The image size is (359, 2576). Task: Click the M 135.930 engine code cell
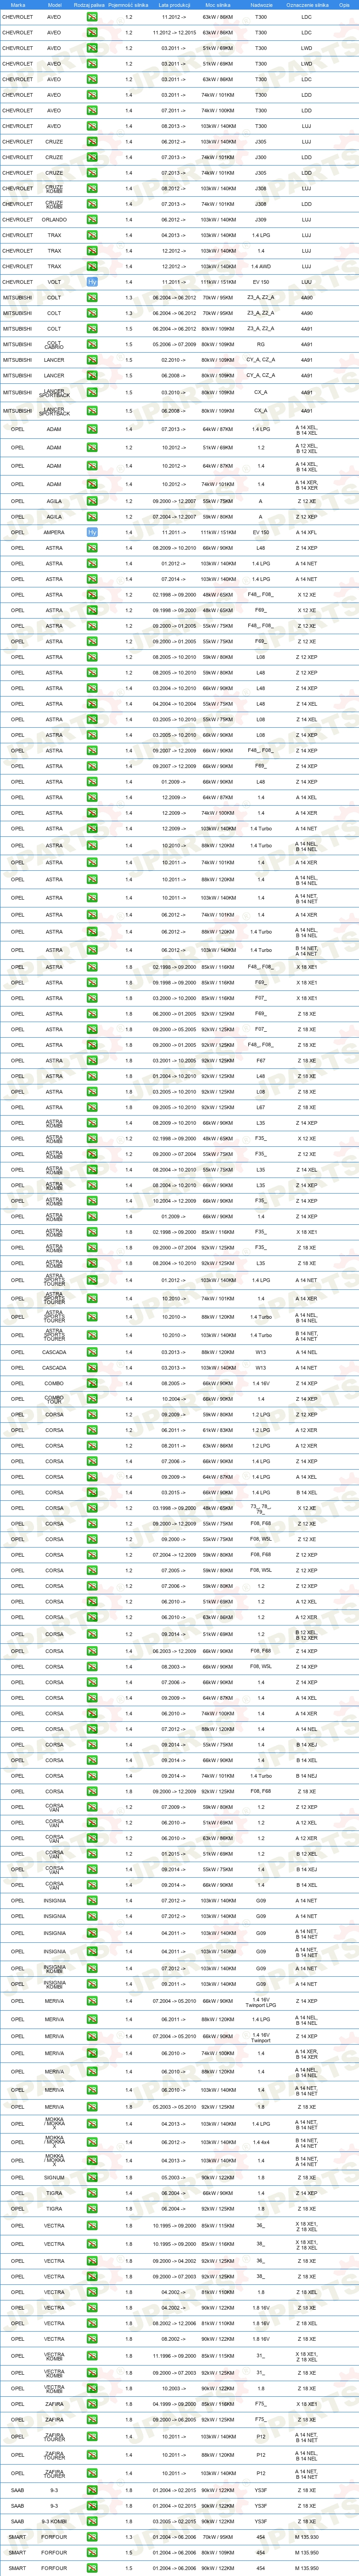[x=307, y=2537]
